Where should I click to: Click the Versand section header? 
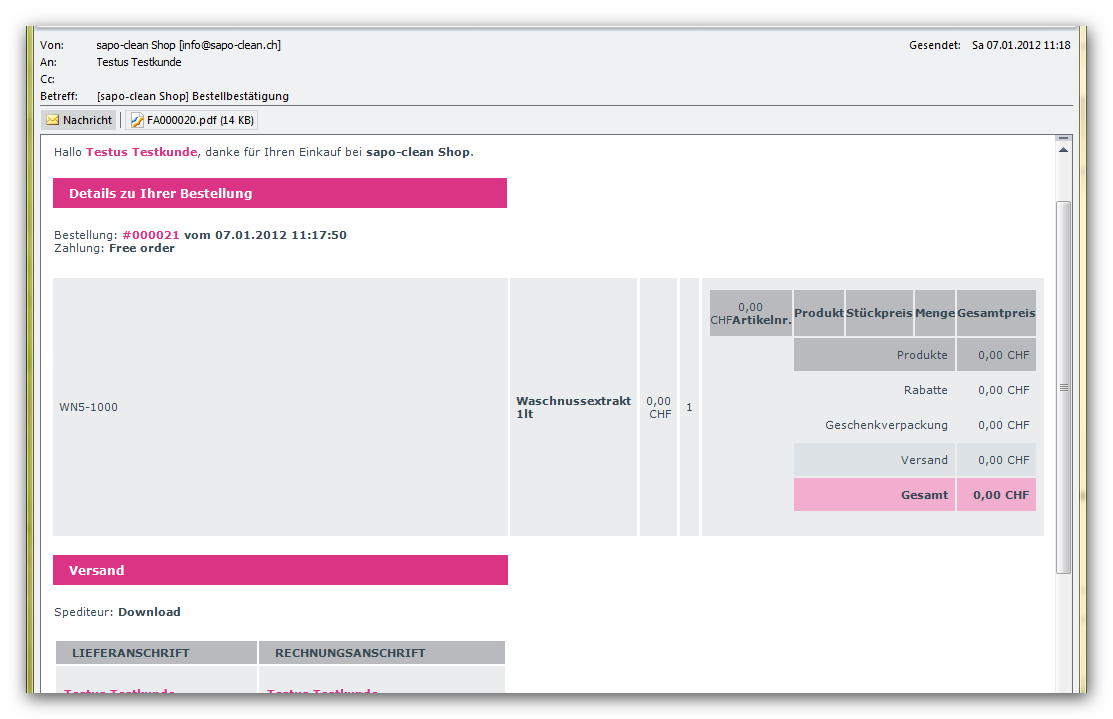[280, 570]
